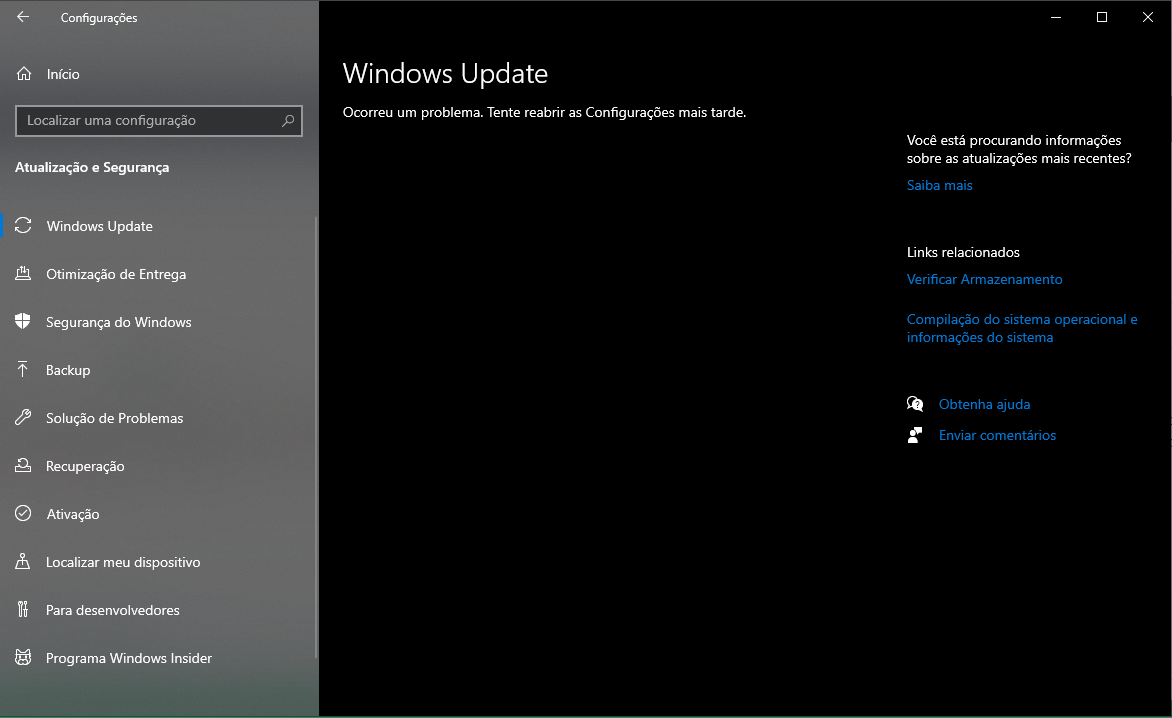
Task: Click the Solução de Problemas wrench icon
Action: pos(23,417)
